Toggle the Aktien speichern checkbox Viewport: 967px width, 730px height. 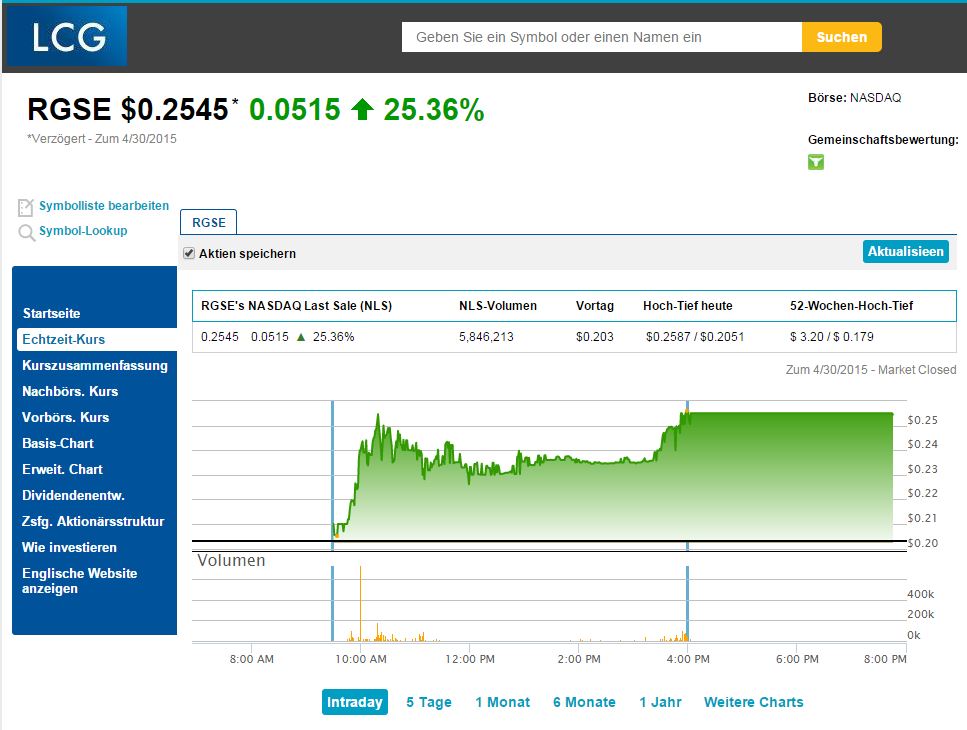[189, 253]
